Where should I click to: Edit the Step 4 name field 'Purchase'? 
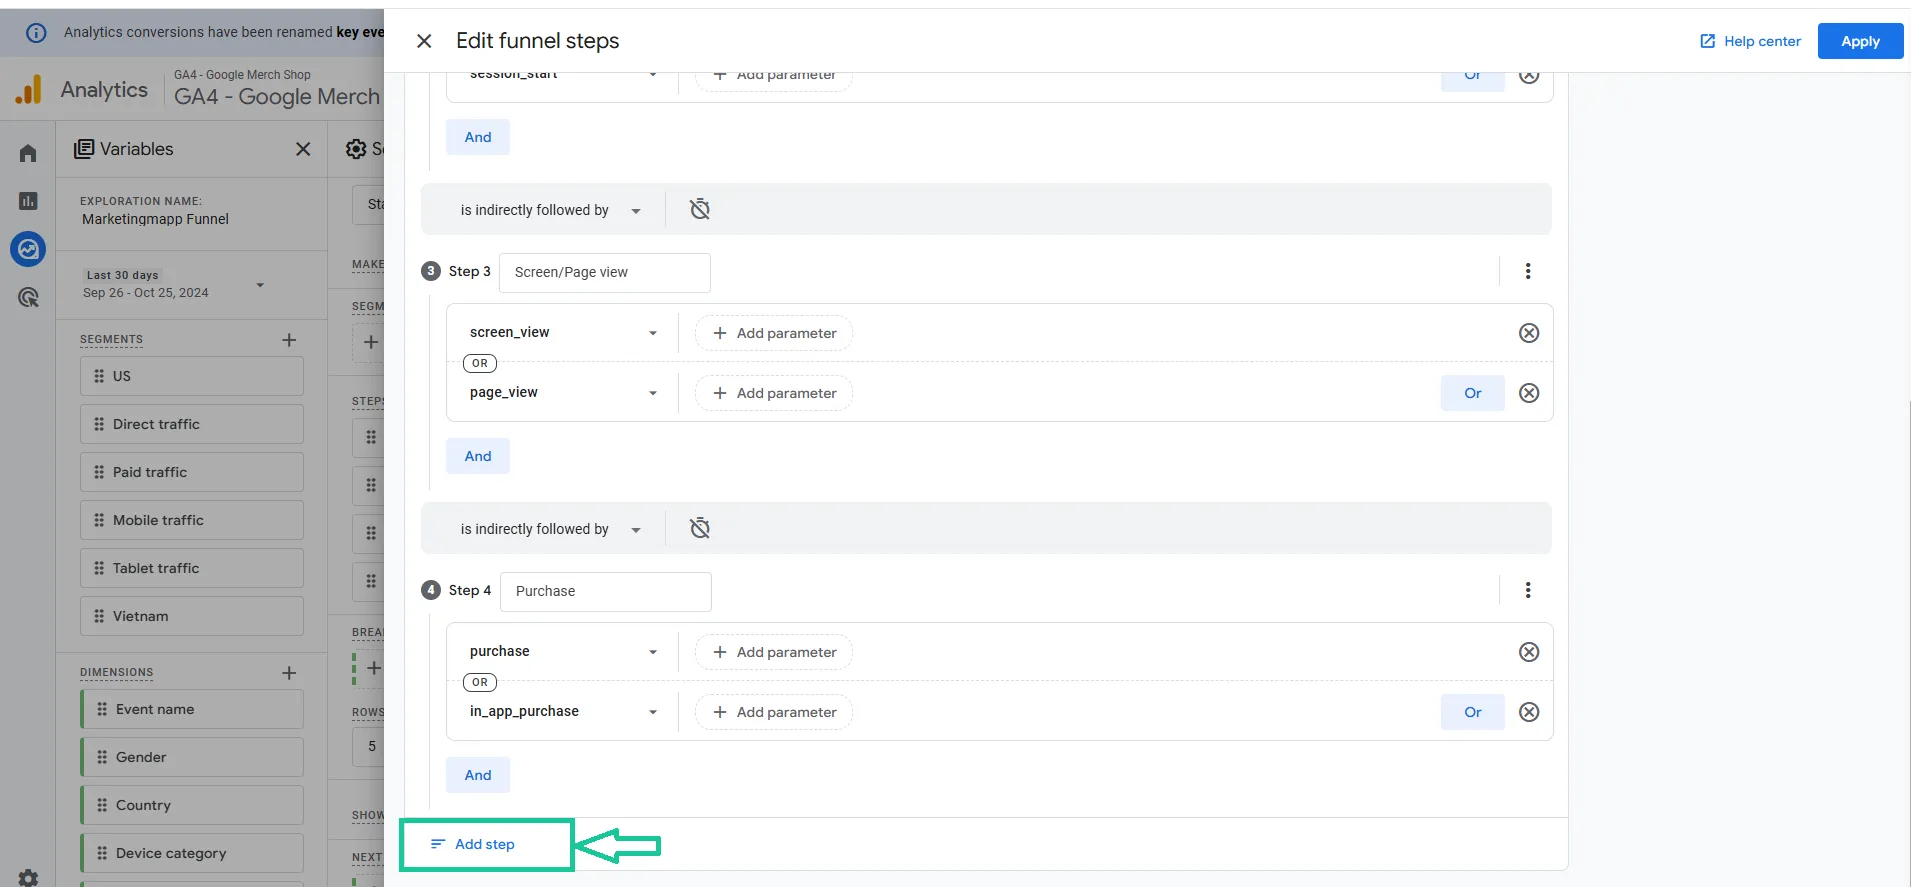coord(606,591)
